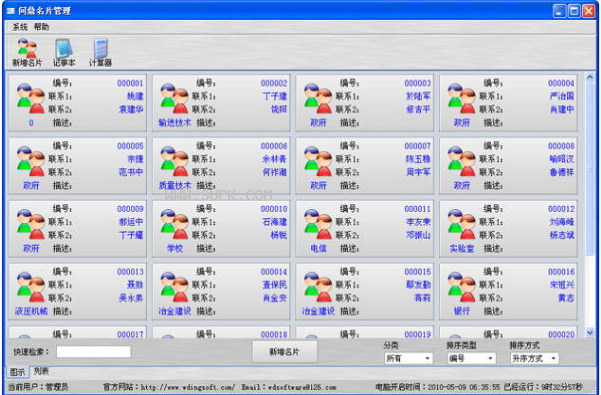Click 政府 category on card 000003
The width and height of the screenshot is (601, 395).
pos(318,123)
